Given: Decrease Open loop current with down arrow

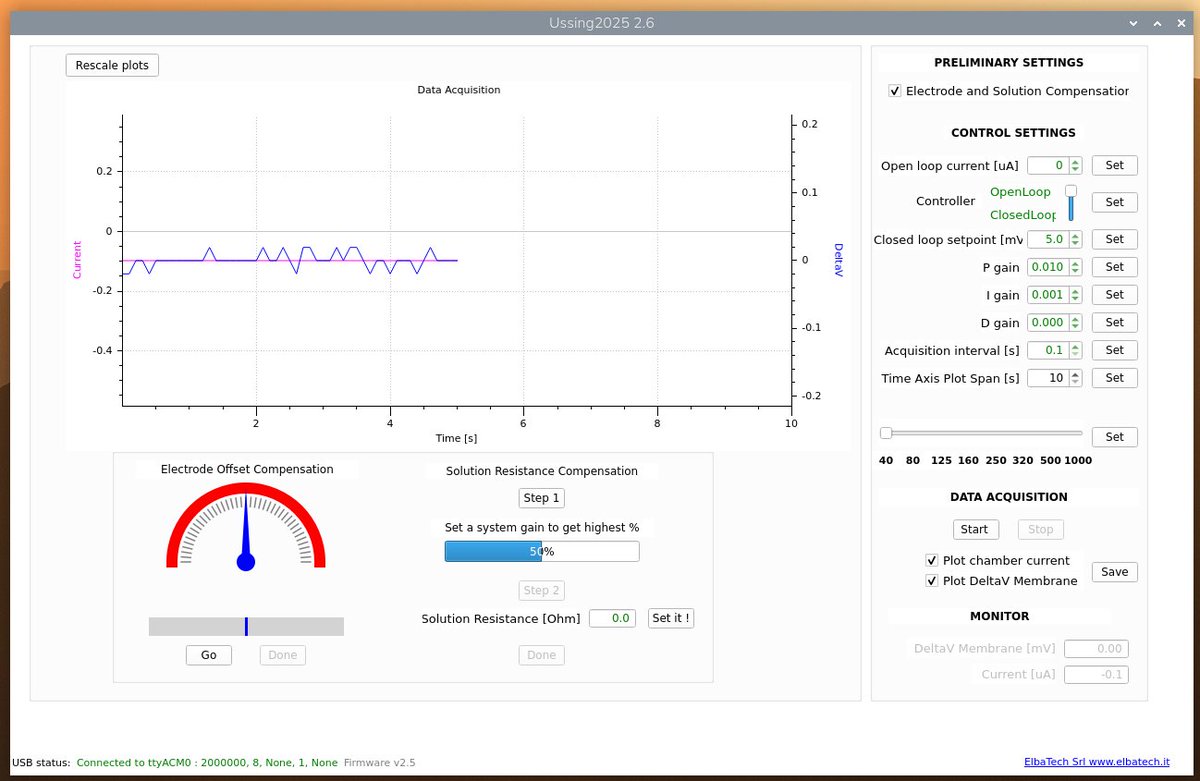Looking at the screenshot, I should click(1075, 170).
